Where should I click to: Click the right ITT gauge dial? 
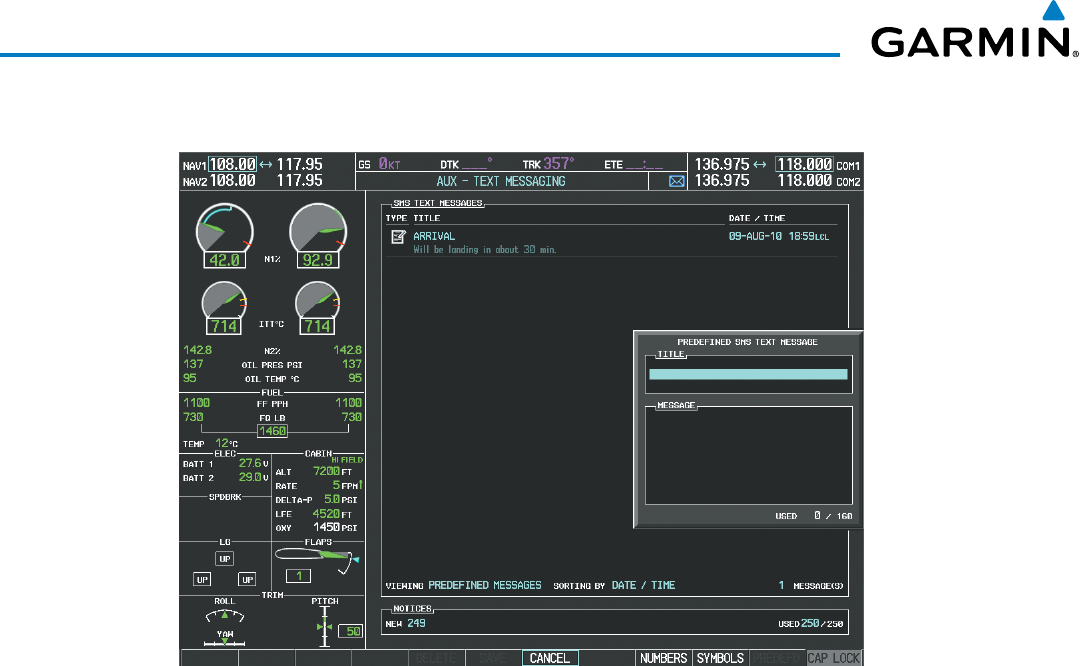point(317,301)
